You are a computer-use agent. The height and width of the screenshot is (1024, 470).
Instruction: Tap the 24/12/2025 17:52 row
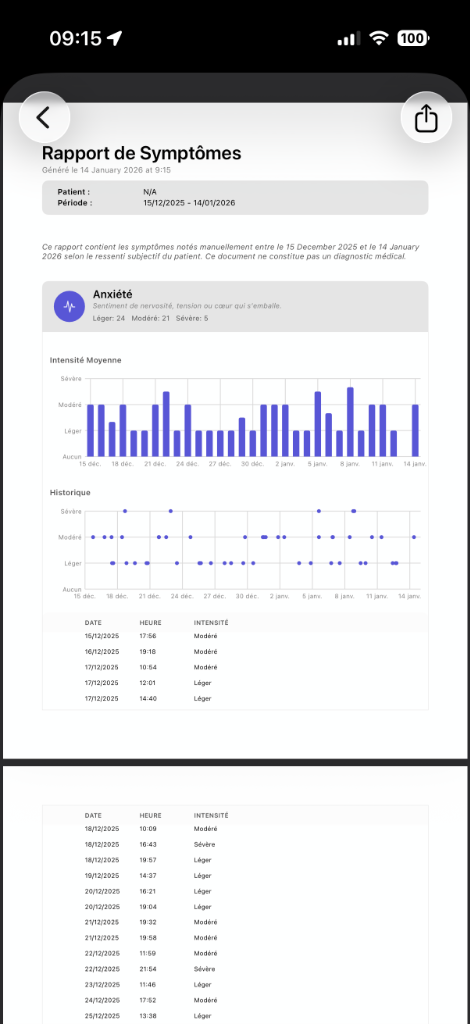(235, 1000)
